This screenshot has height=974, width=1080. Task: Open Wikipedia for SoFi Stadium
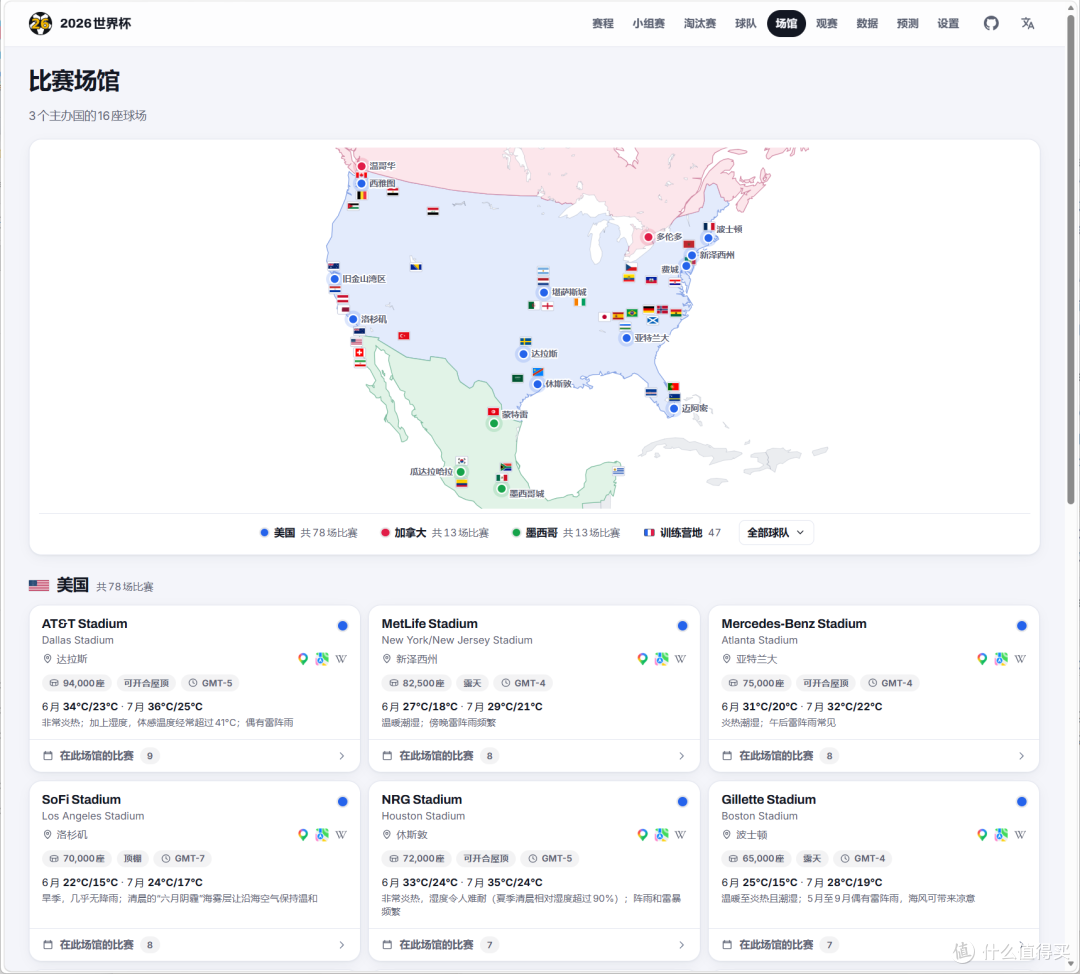[x=341, y=835]
